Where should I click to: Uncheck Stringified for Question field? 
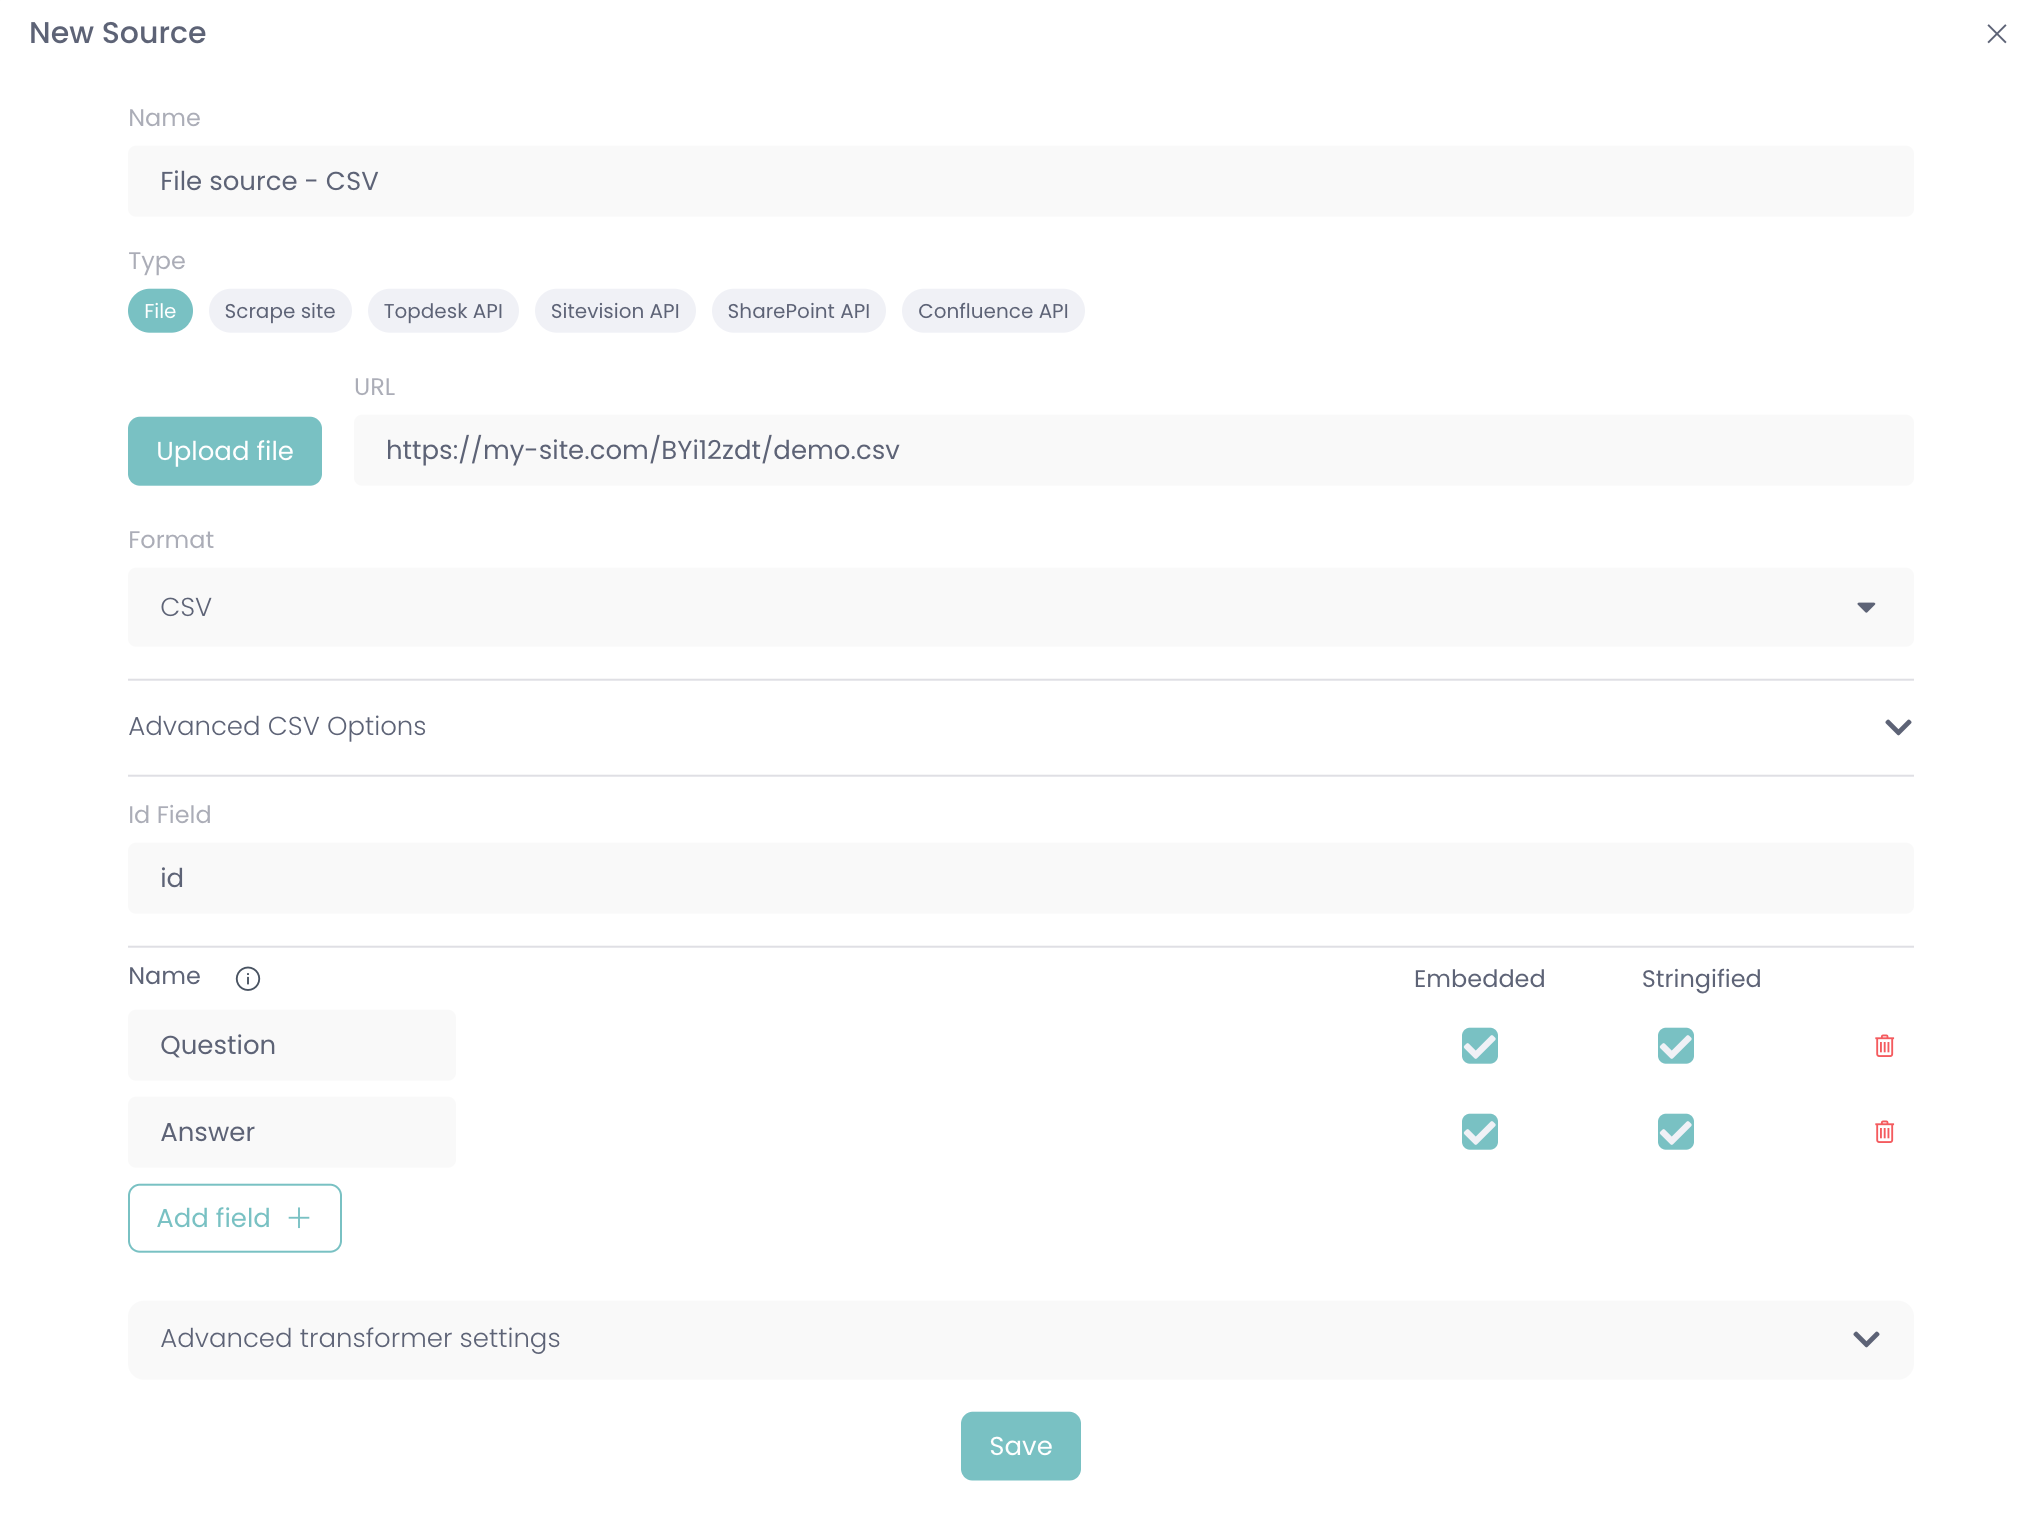(x=1675, y=1046)
